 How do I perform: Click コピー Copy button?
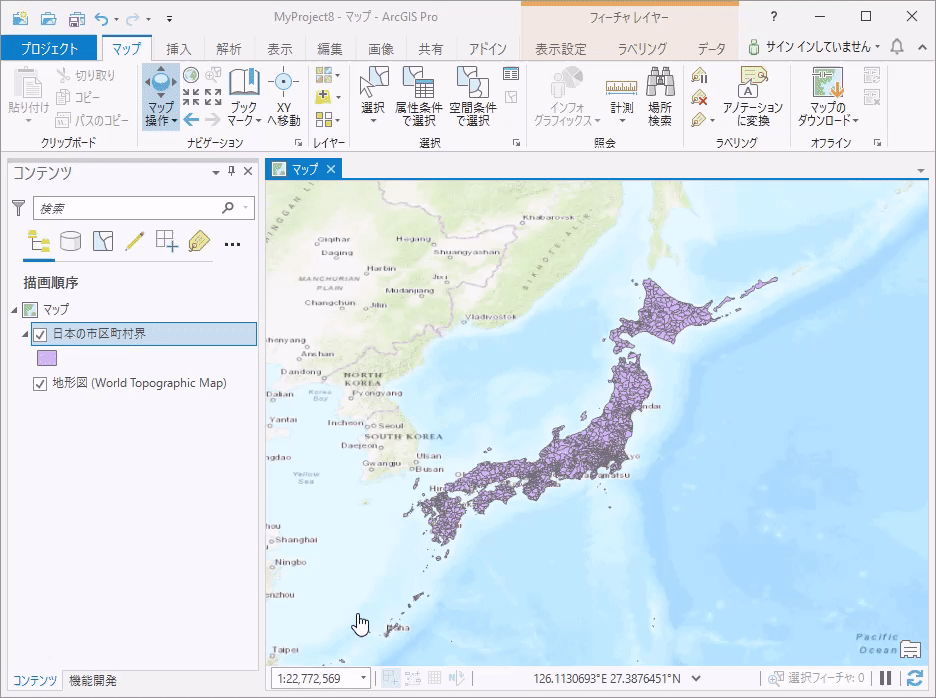pyautogui.click(x=78, y=97)
